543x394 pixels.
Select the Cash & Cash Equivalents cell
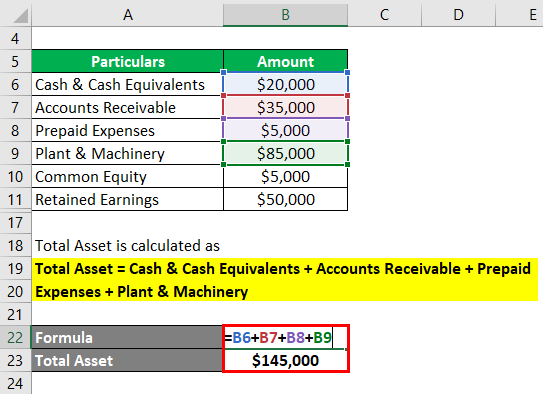point(127,84)
